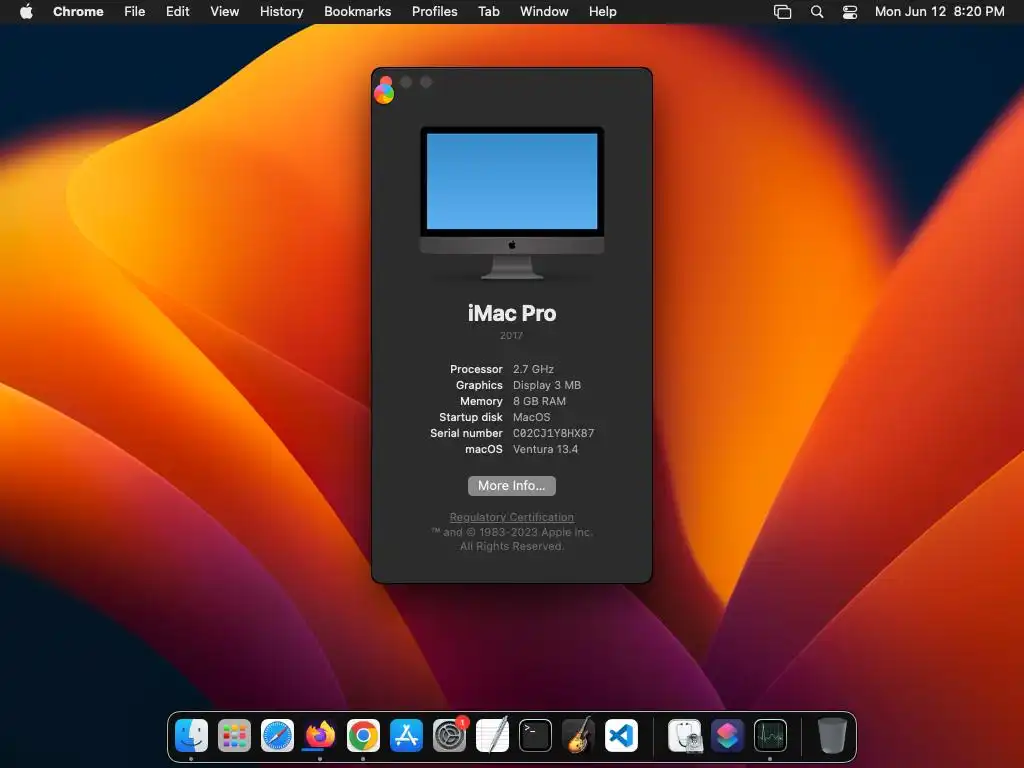Open Disk Utility from the Dock

[684, 735]
